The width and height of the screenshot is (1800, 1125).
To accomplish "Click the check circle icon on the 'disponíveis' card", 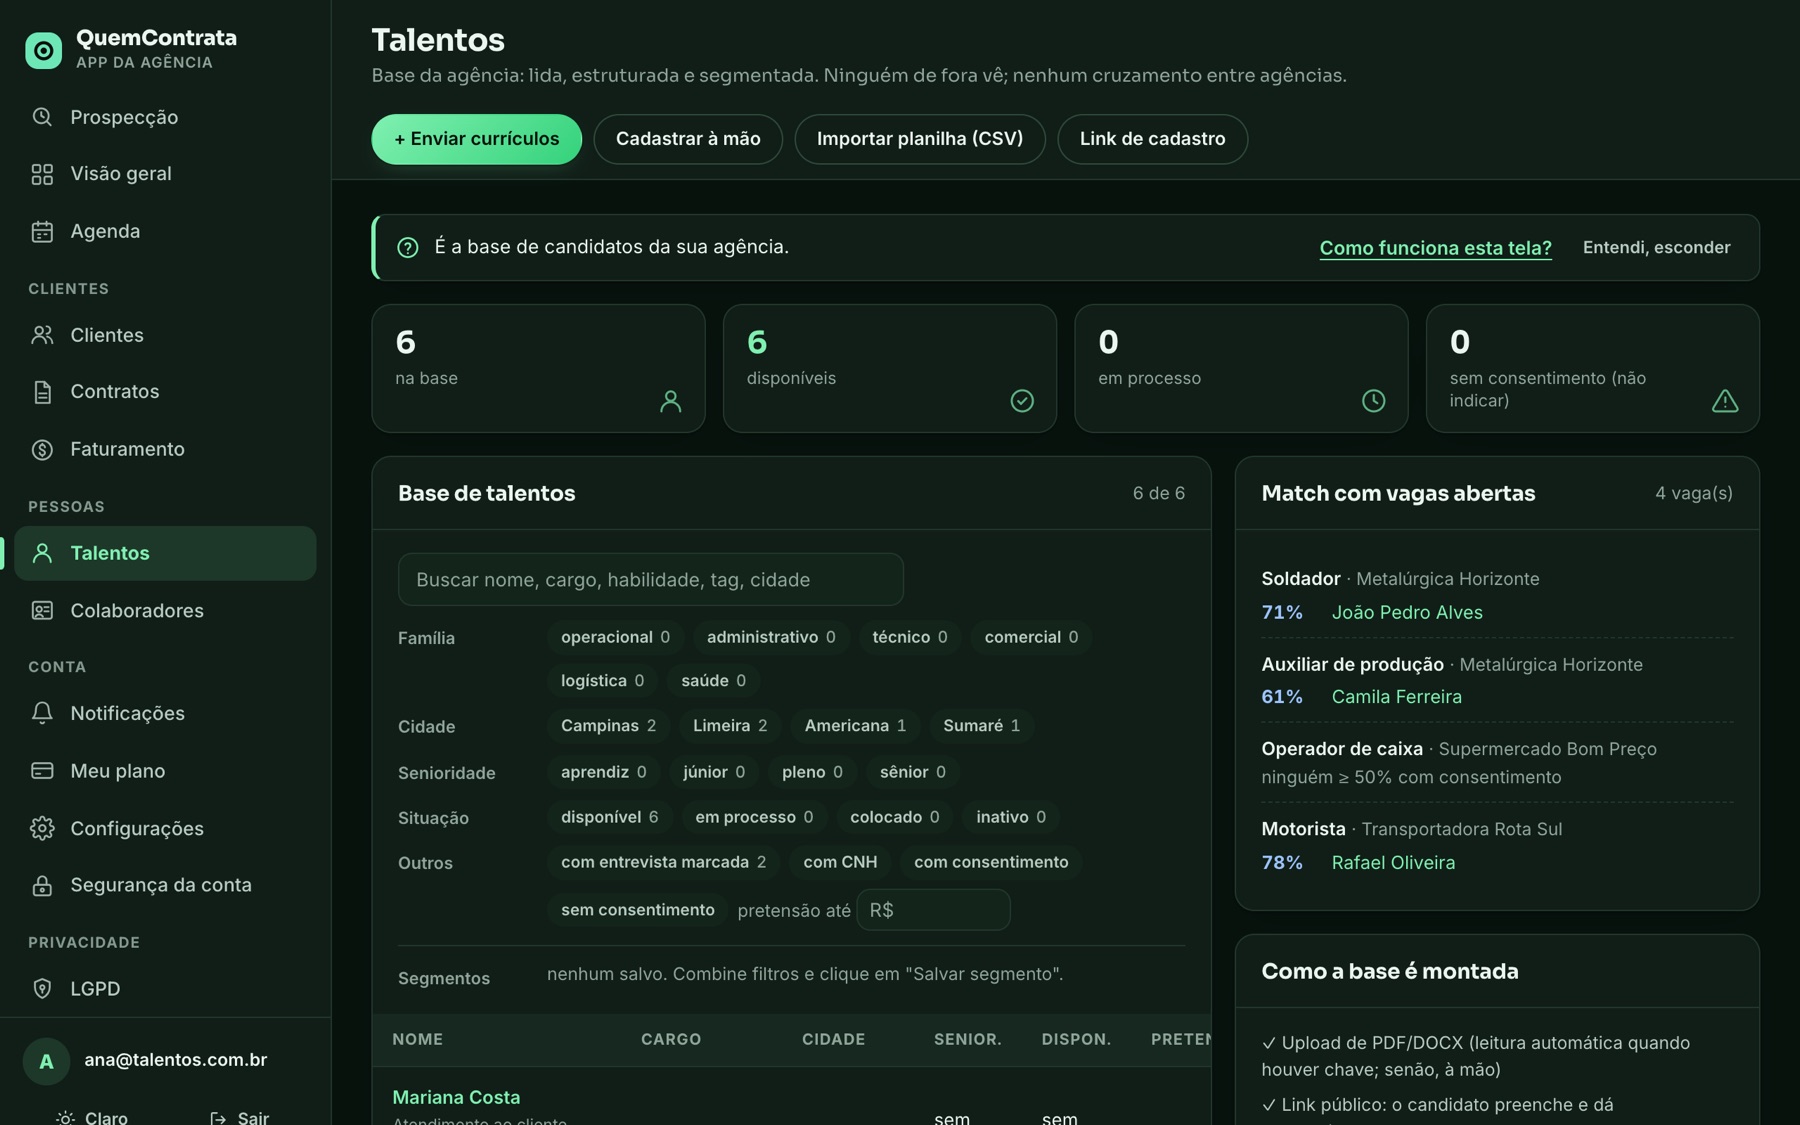I will [1022, 401].
